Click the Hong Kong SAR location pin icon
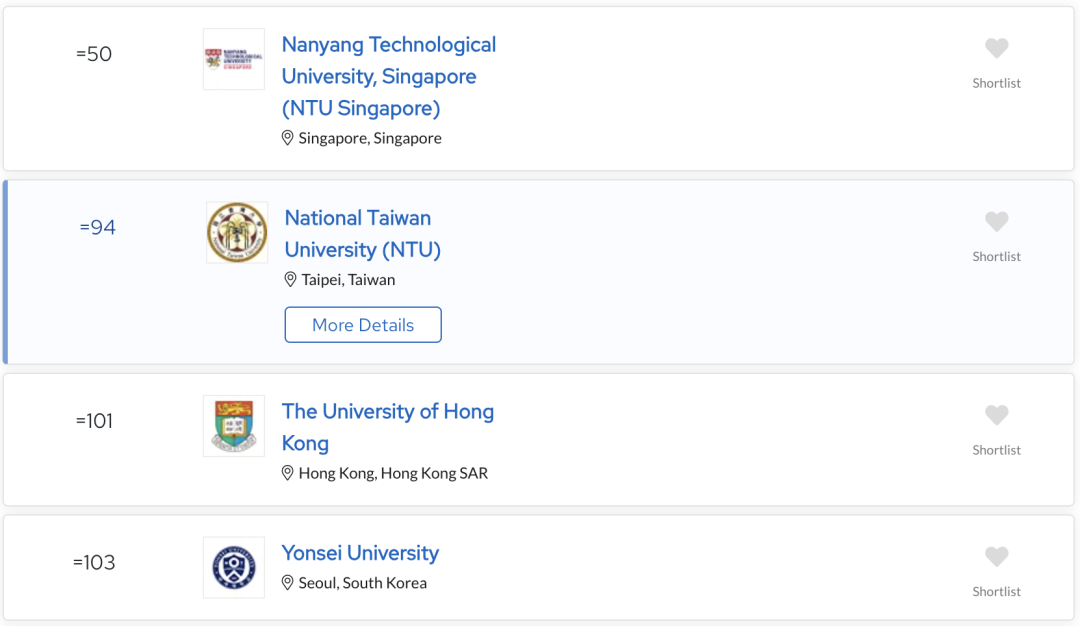This screenshot has height=626, width=1080. 288,473
